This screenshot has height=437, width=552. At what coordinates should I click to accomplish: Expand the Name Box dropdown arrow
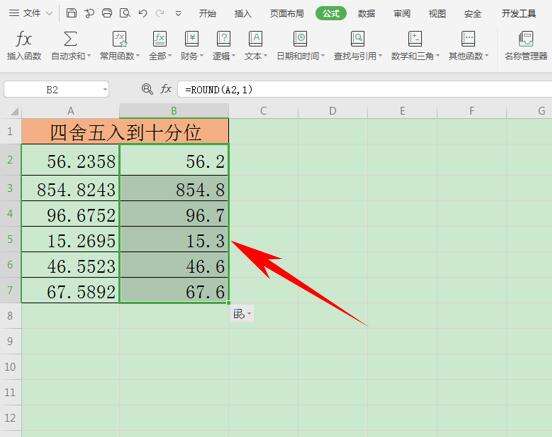(105, 90)
